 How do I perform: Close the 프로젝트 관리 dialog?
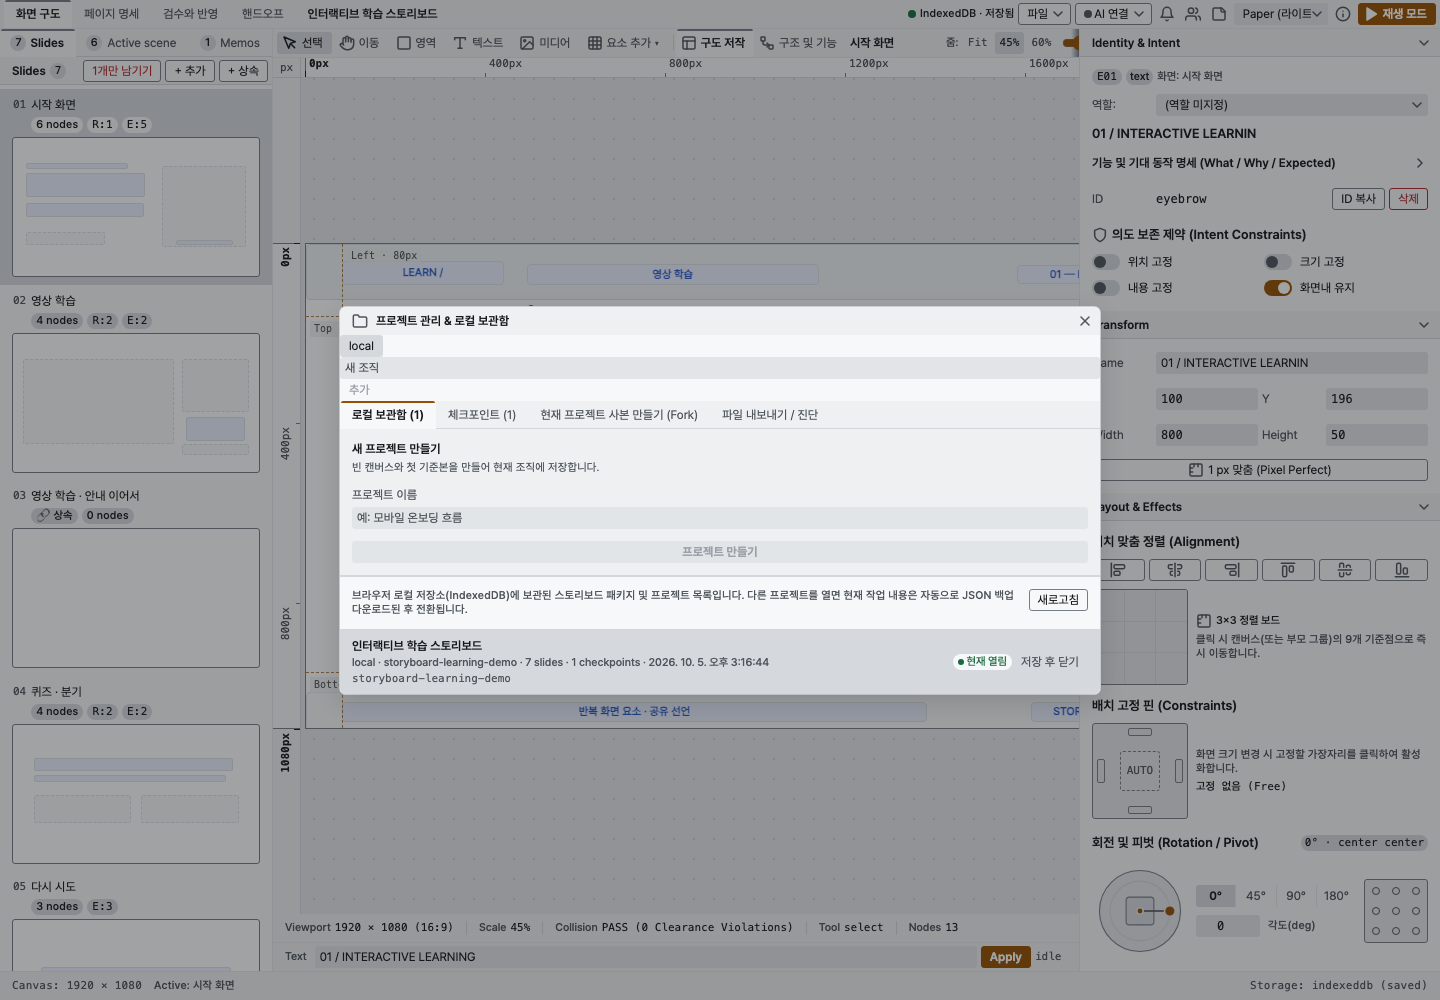click(x=1085, y=321)
